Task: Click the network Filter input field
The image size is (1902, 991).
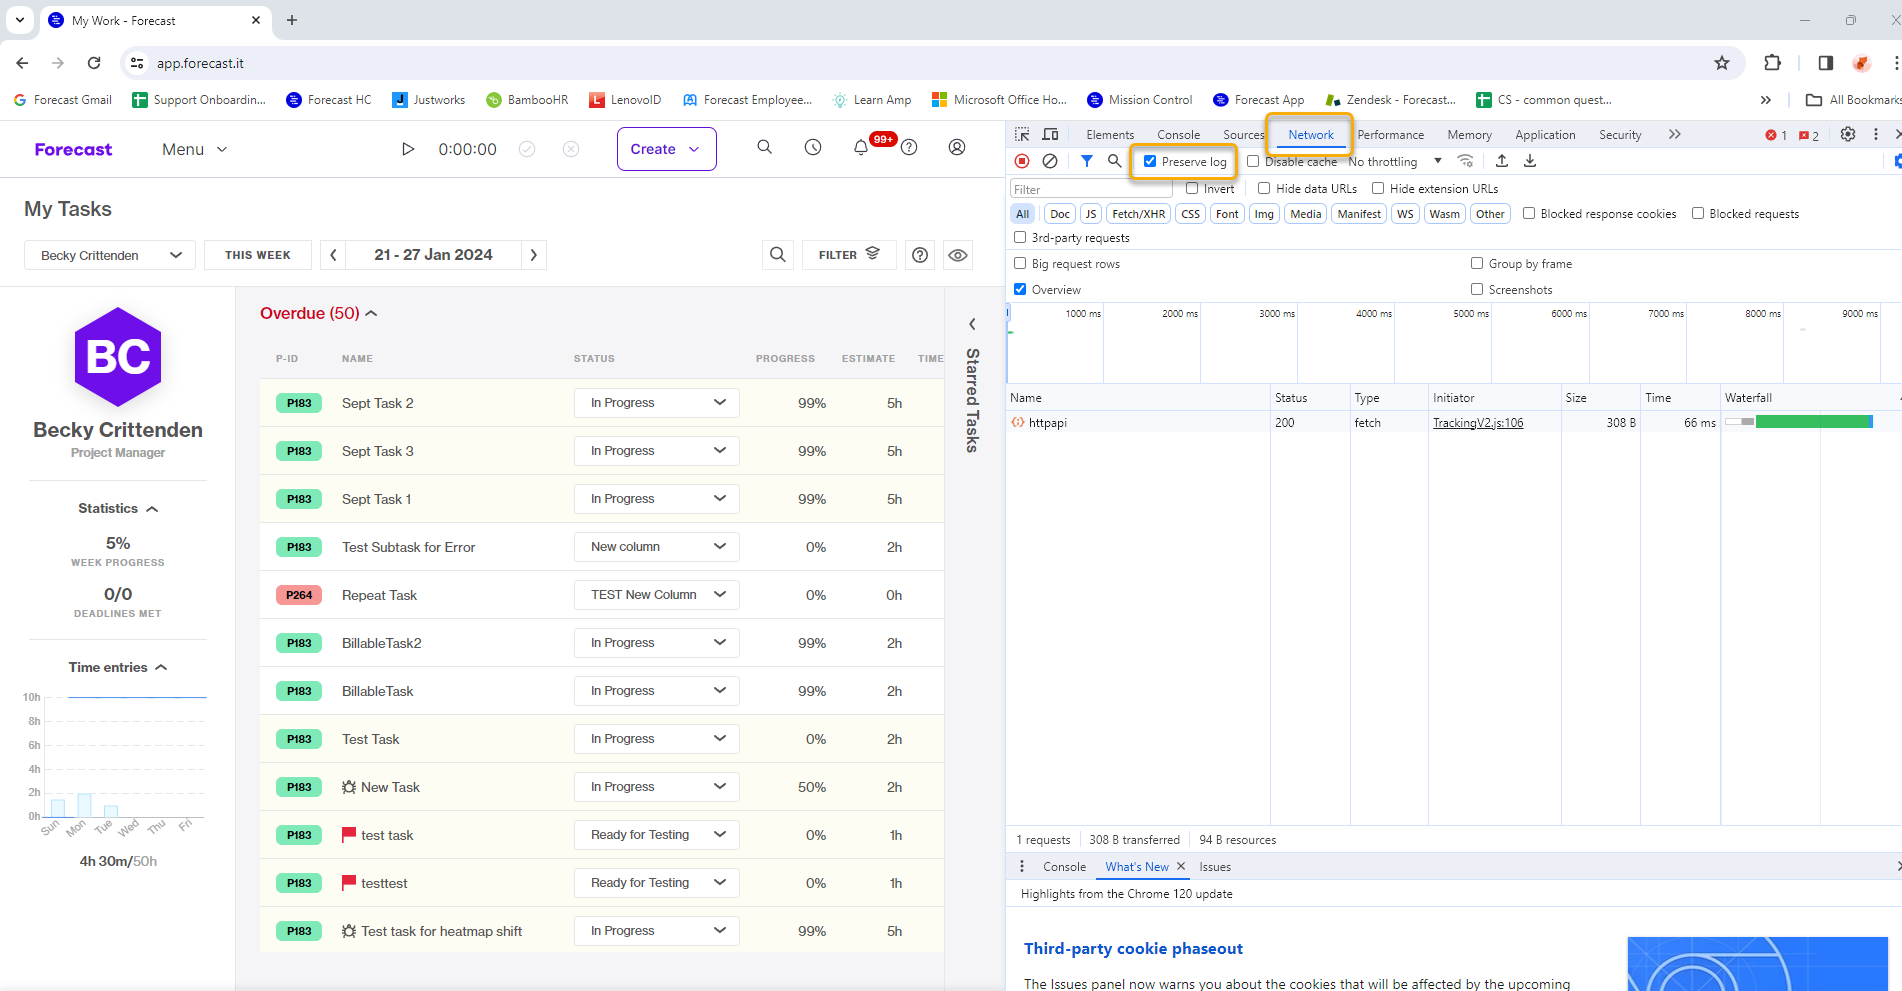Action: 1090,189
